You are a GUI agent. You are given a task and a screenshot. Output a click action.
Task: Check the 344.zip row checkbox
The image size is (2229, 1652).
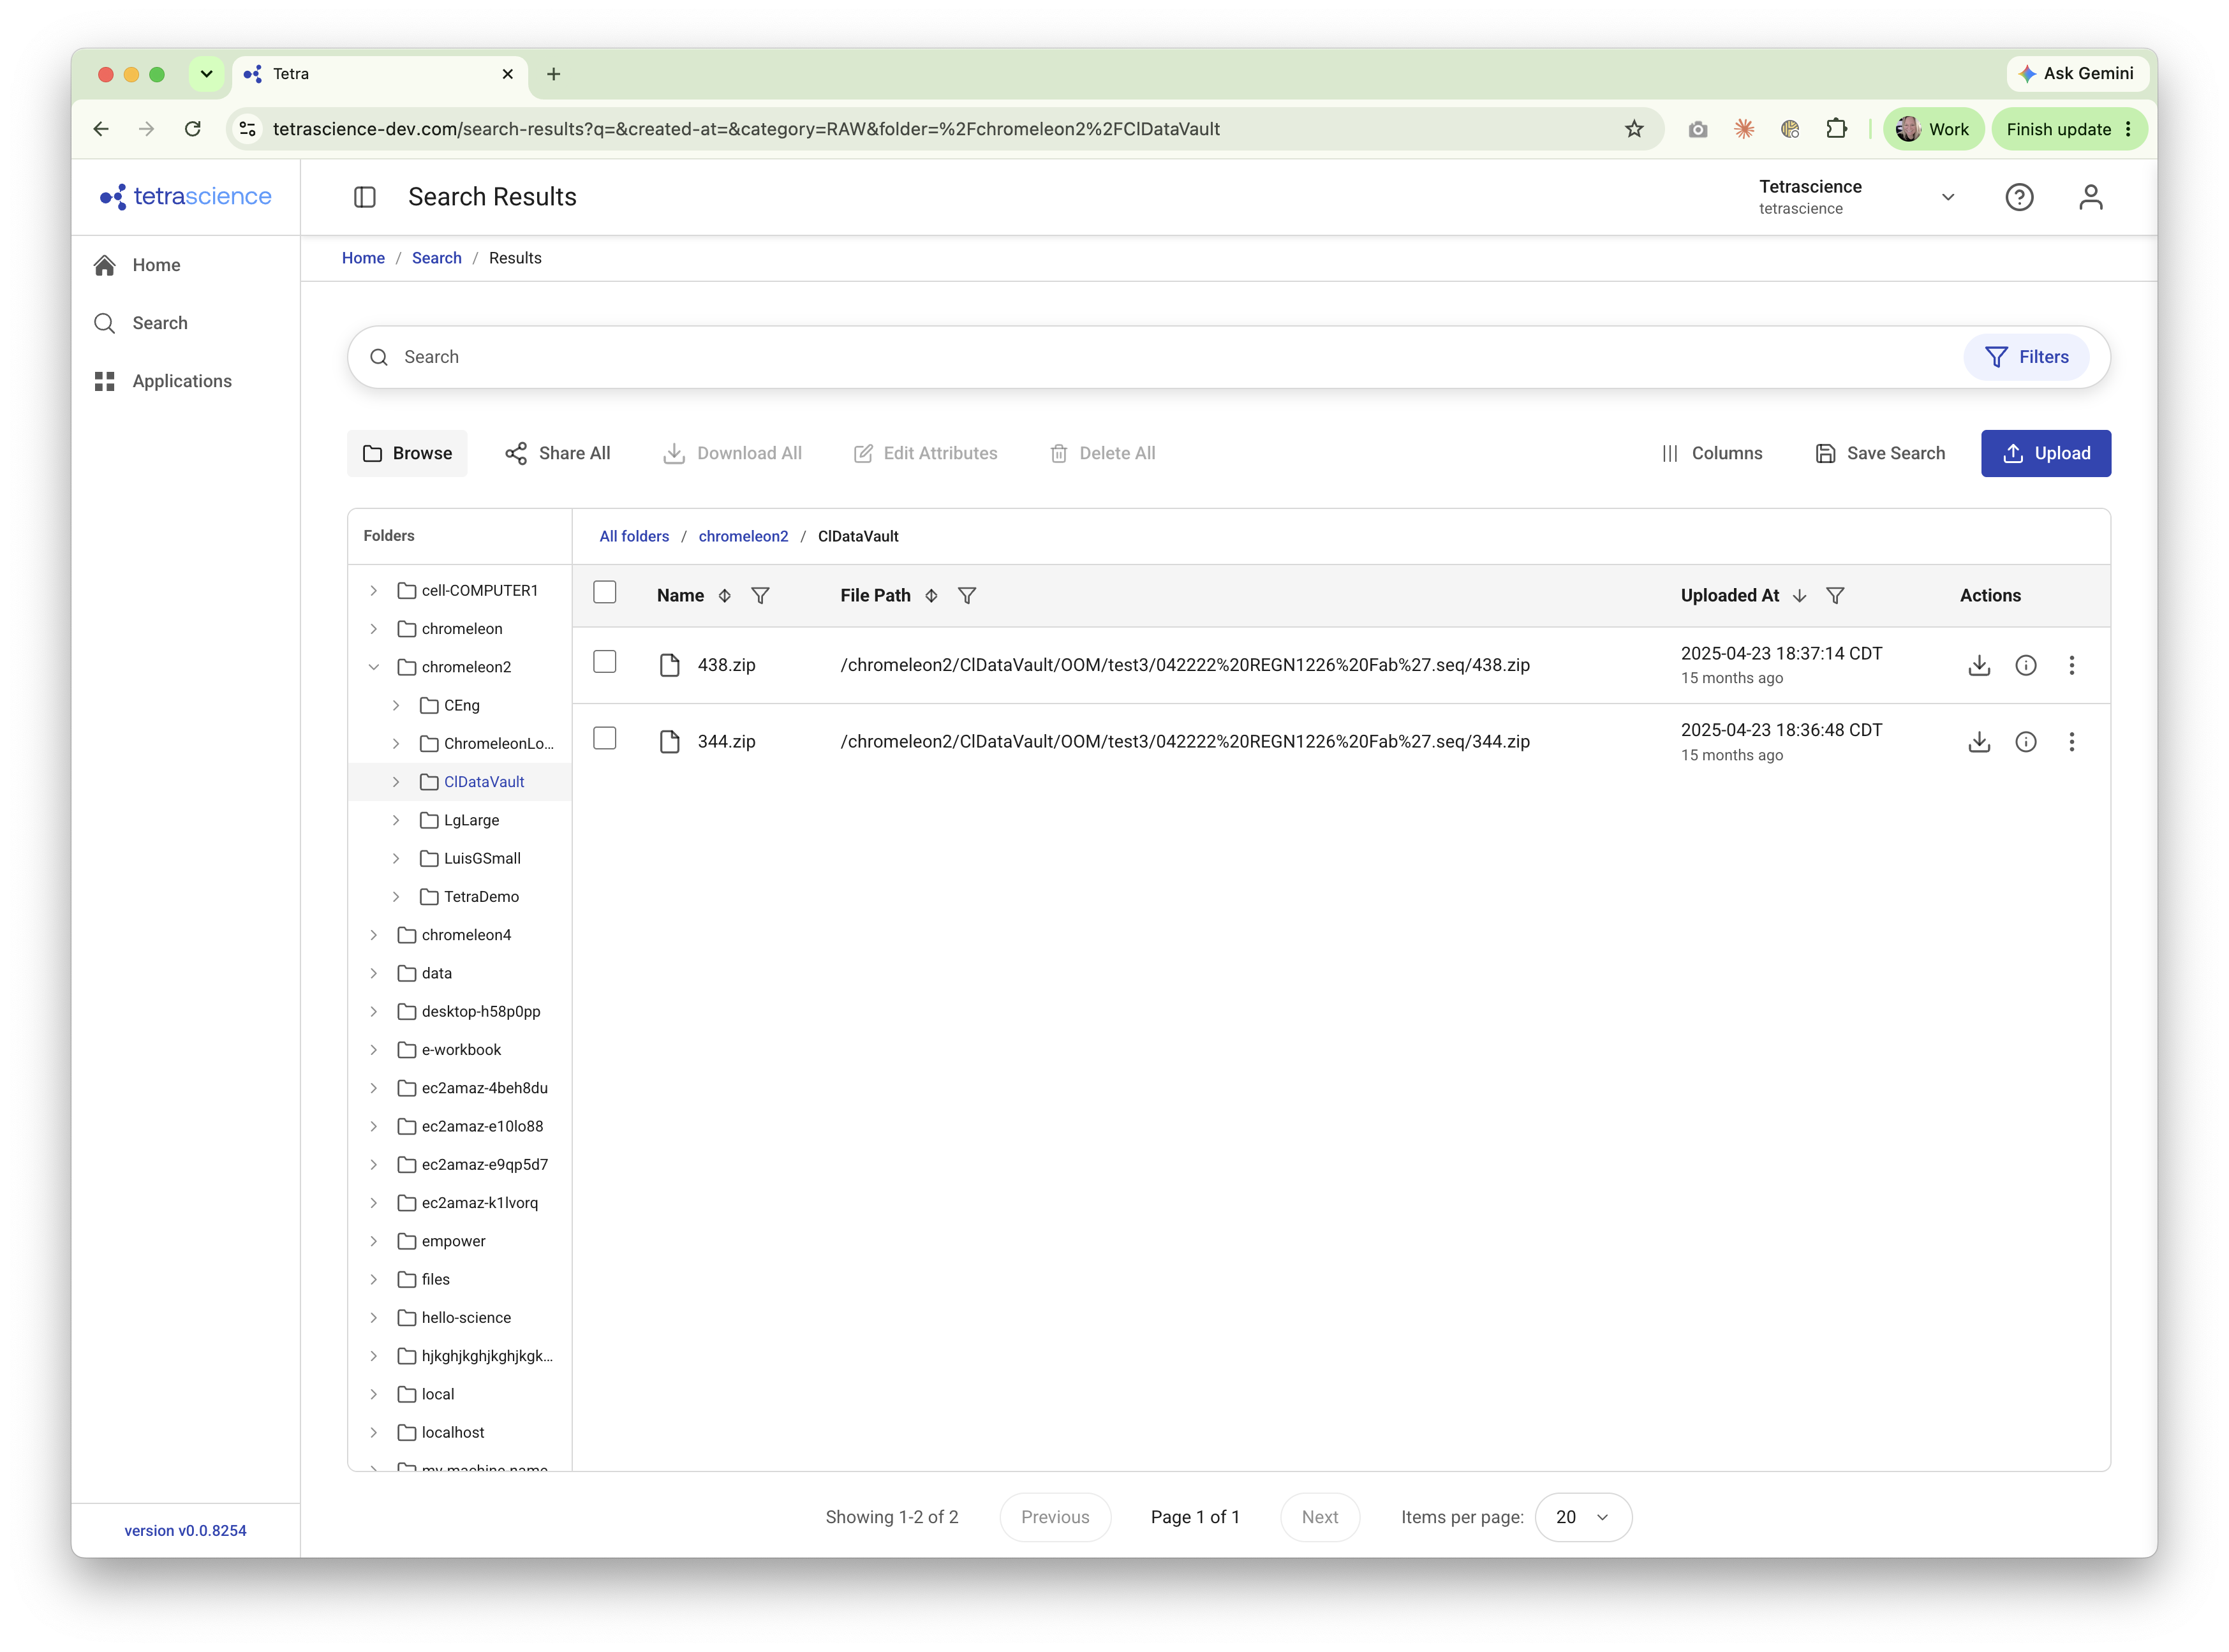pos(605,739)
